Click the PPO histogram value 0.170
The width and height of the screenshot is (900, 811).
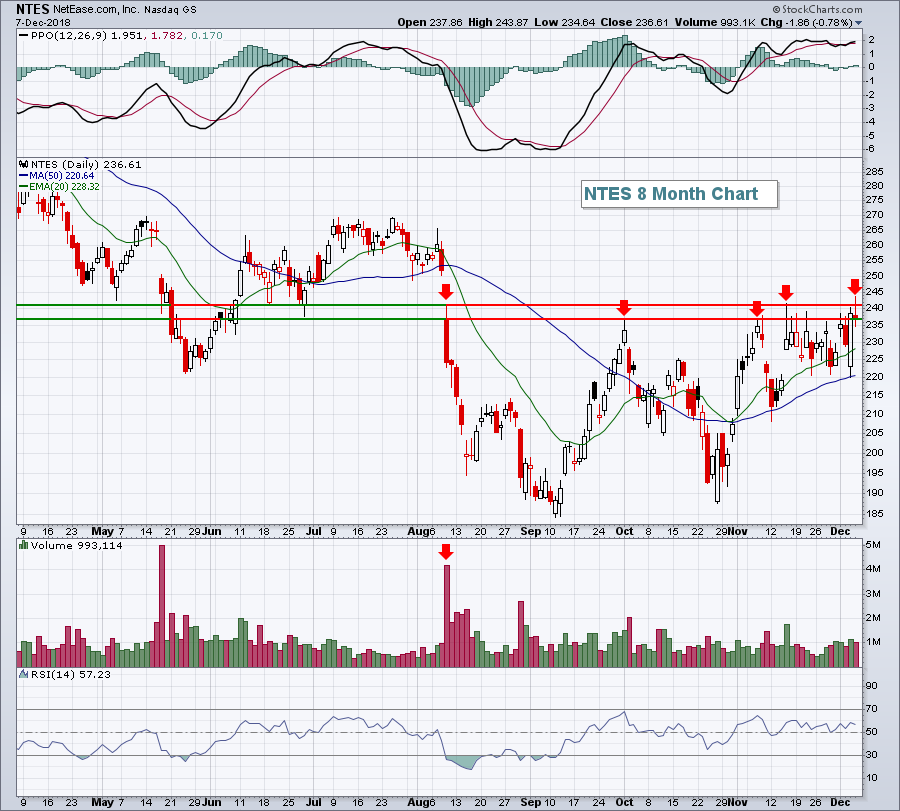[207, 36]
